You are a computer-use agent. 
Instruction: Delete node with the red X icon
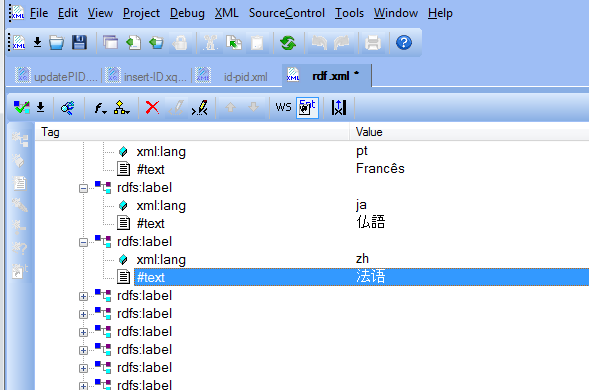point(152,108)
